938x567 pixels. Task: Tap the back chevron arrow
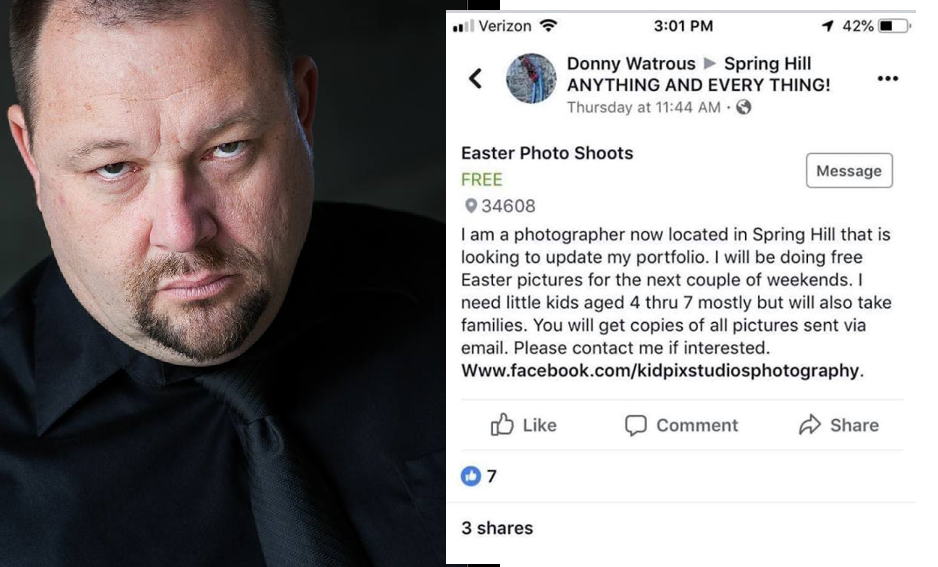(x=476, y=78)
